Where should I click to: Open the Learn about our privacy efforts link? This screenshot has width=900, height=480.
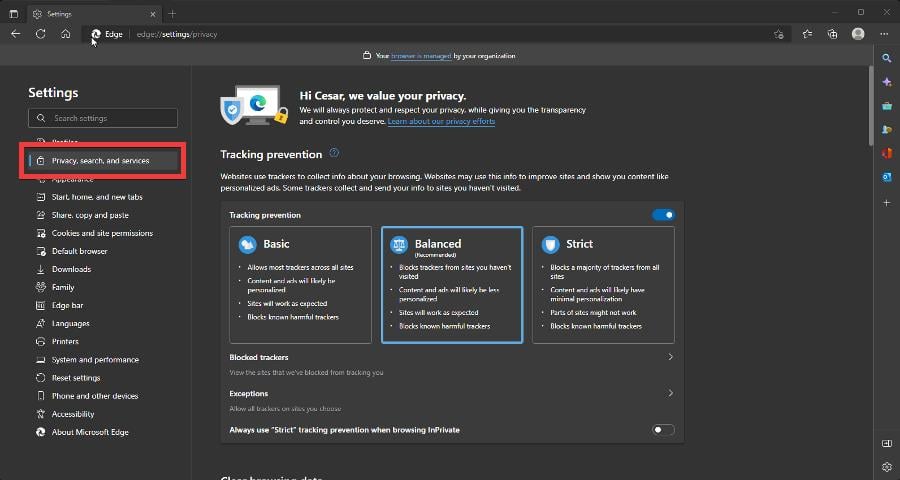tap(441, 122)
